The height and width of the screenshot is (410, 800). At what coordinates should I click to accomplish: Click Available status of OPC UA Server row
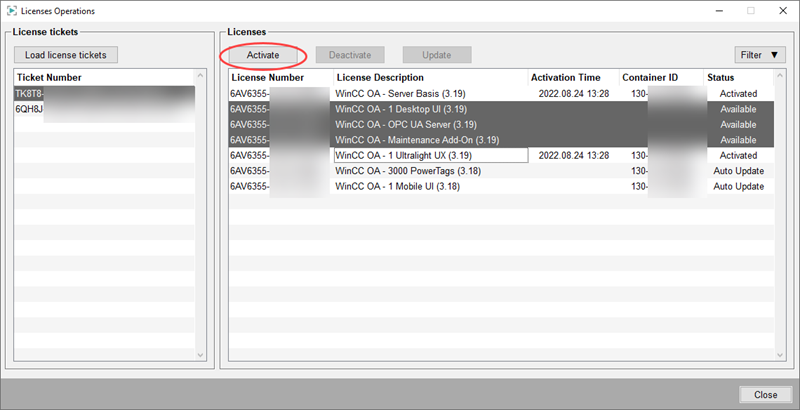click(738, 124)
